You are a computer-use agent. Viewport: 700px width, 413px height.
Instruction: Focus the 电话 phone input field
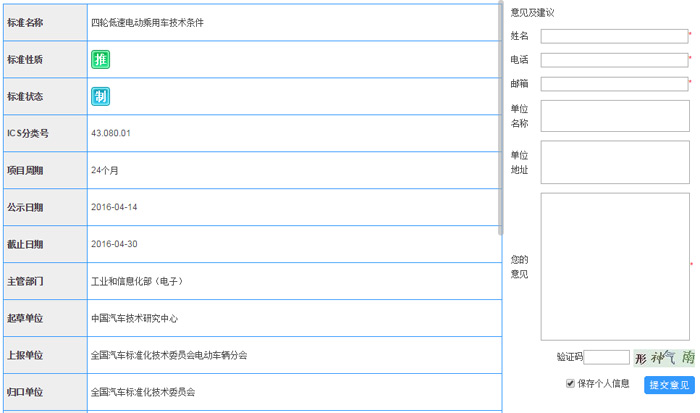tap(614, 60)
